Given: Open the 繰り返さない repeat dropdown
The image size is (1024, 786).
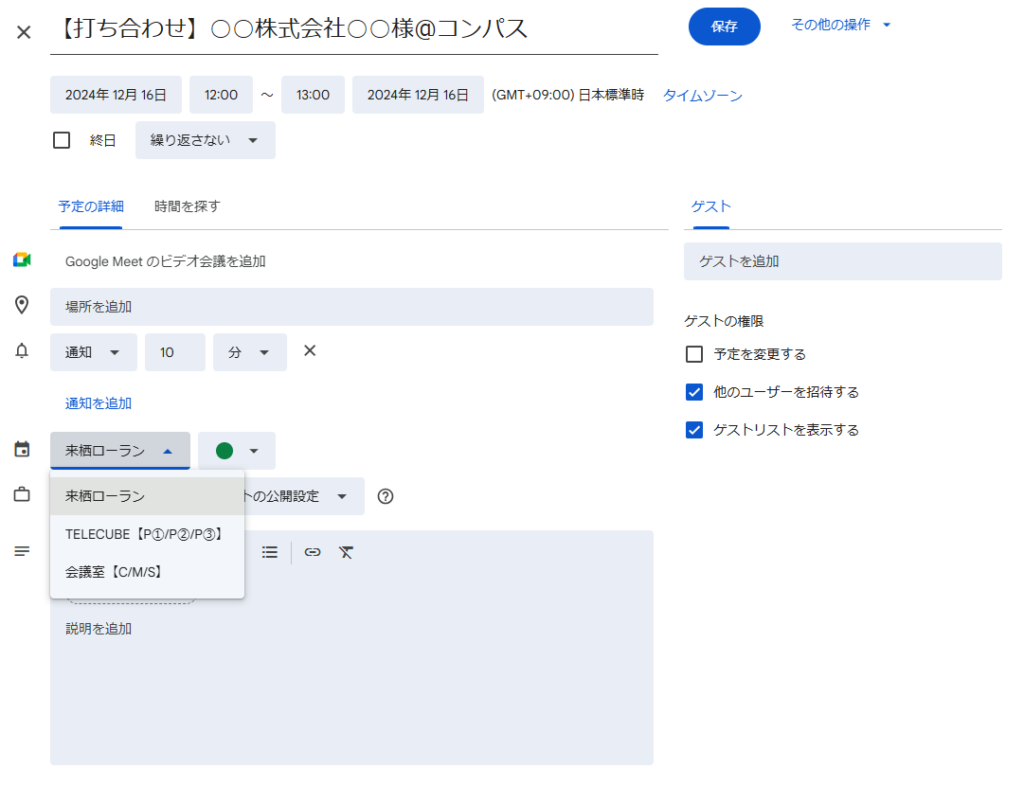Looking at the screenshot, I should pyautogui.click(x=205, y=140).
